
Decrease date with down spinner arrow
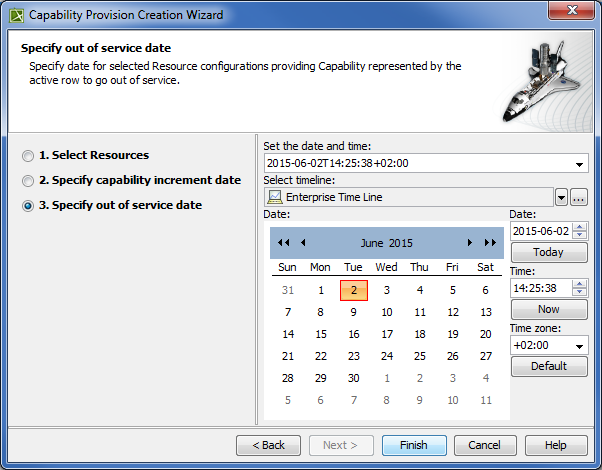pyautogui.click(x=579, y=235)
